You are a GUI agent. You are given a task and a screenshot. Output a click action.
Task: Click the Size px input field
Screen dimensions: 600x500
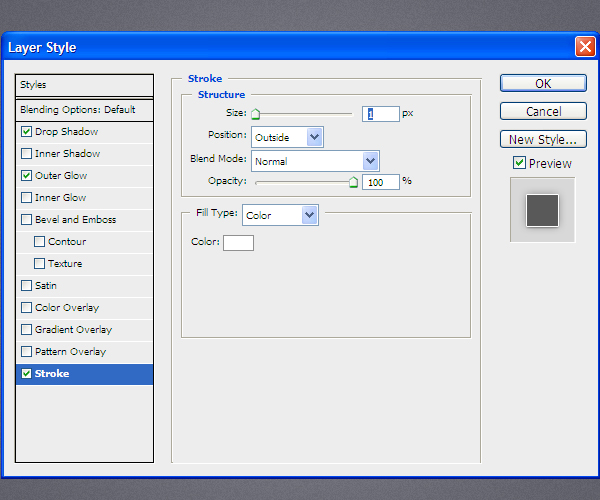pyautogui.click(x=381, y=114)
